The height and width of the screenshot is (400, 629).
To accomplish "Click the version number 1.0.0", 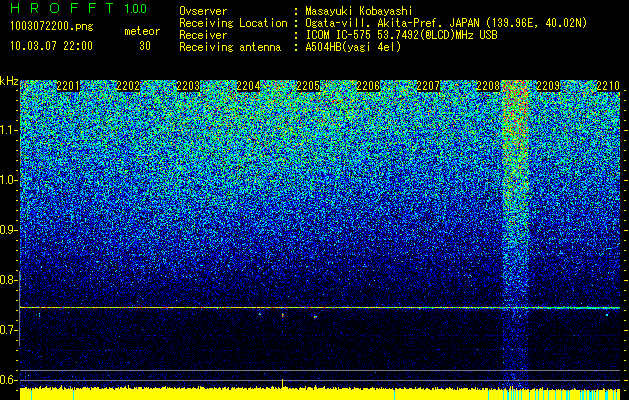I will click(136, 9).
